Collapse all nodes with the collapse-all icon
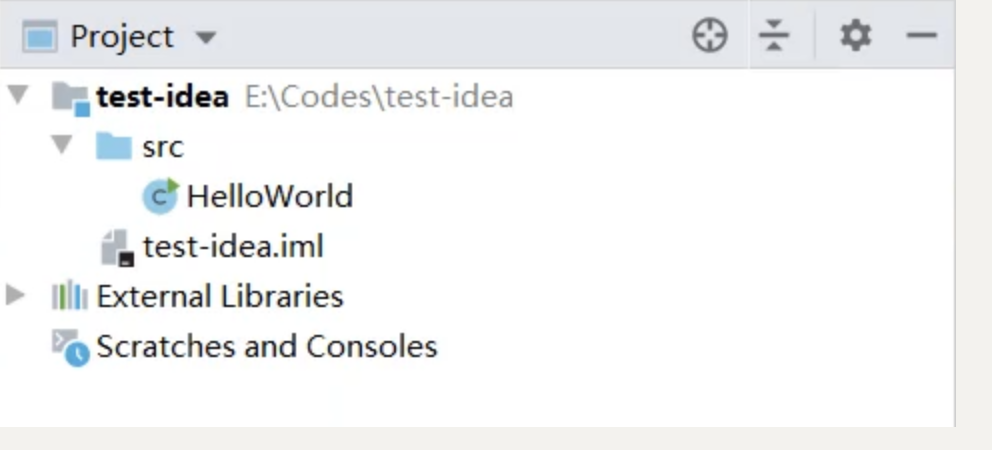Viewport: 992px width, 450px height. click(x=774, y=35)
